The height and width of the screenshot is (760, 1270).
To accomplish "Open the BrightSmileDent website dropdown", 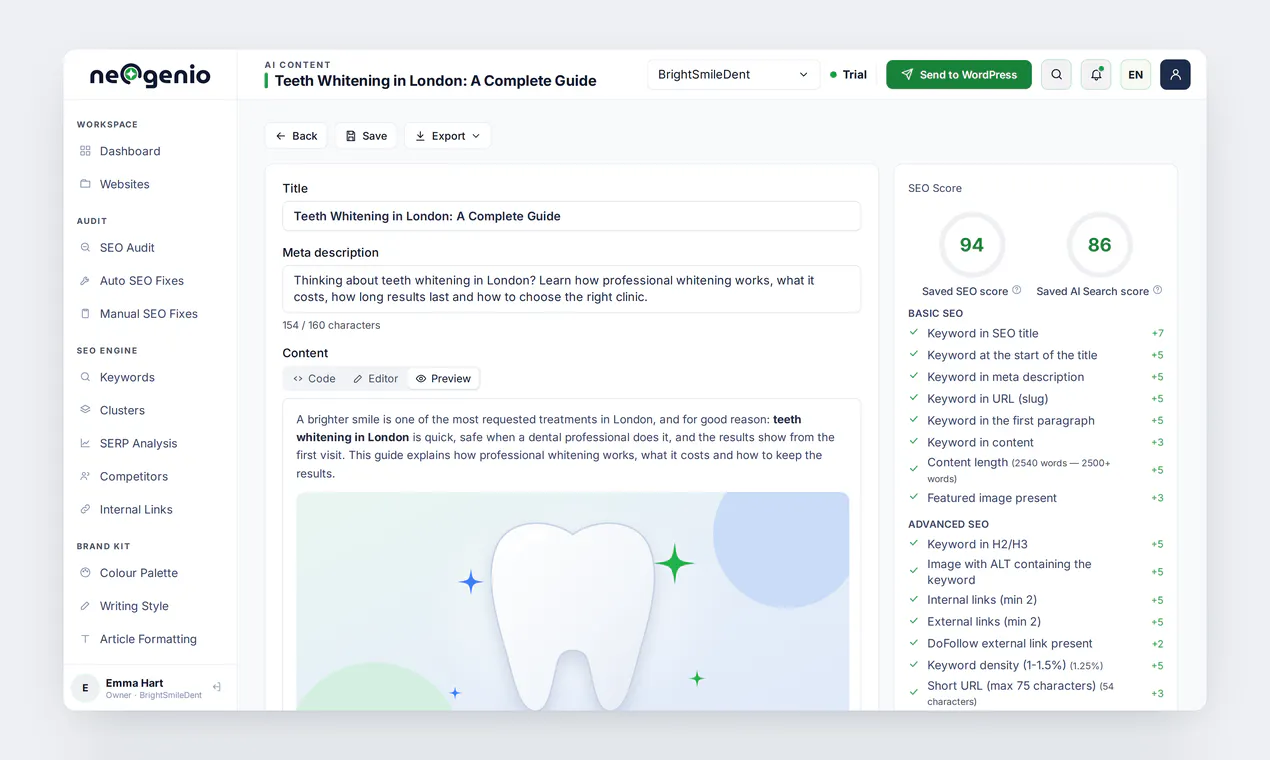I will pos(733,74).
